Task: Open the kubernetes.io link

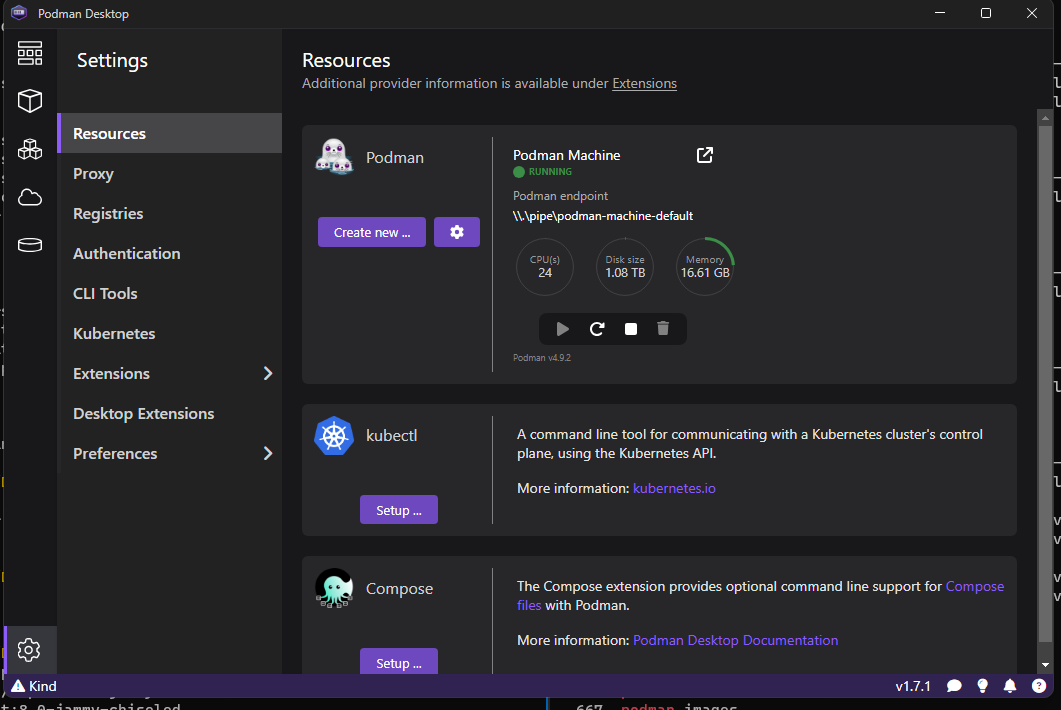Action: coord(674,488)
